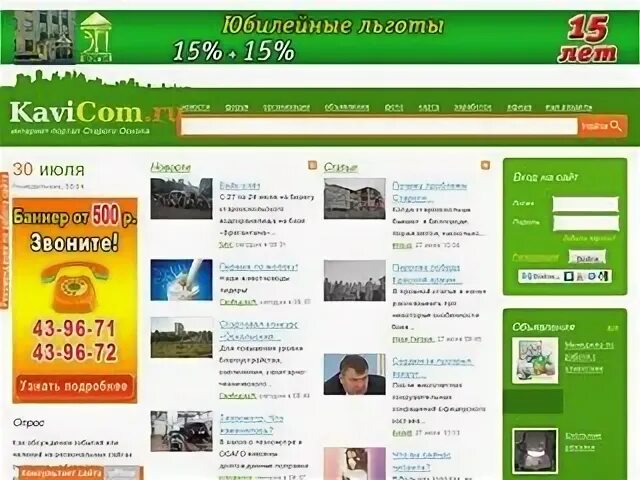640x480 pixels.
Task: Click the login submit button in the login panel
Action: [x=587, y=258]
